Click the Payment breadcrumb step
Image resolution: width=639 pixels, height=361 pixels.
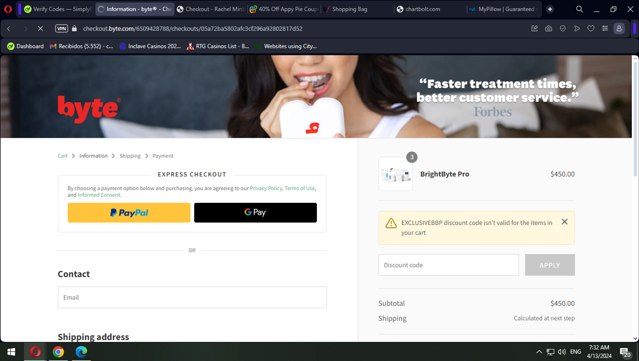pyautogui.click(x=163, y=156)
